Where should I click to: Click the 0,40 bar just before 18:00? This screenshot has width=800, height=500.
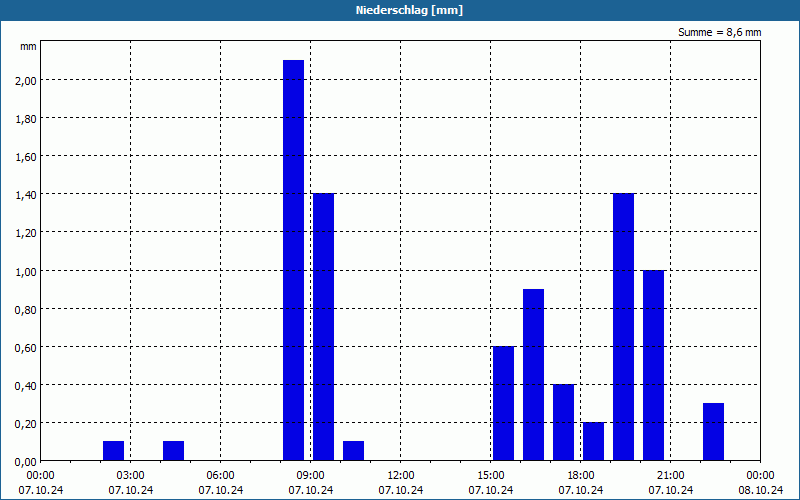(x=564, y=422)
